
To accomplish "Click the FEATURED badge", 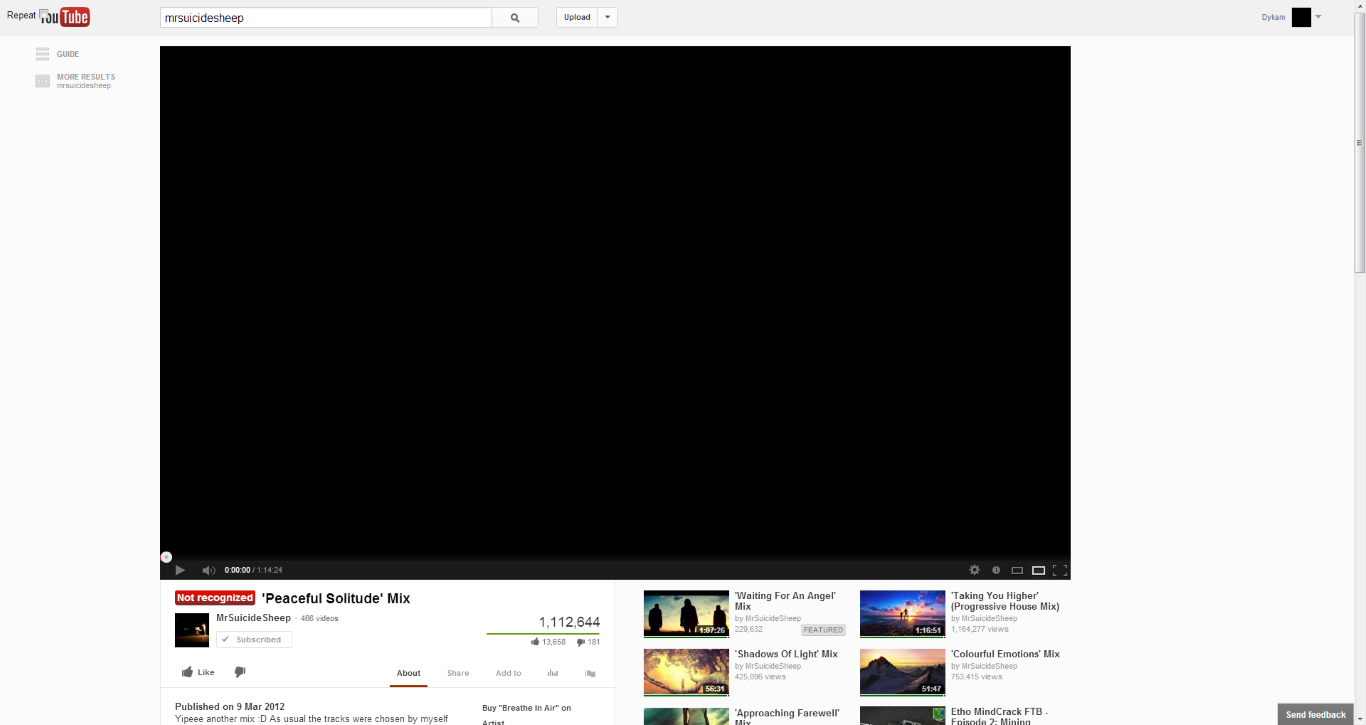I will pyautogui.click(x=823, y=630).
